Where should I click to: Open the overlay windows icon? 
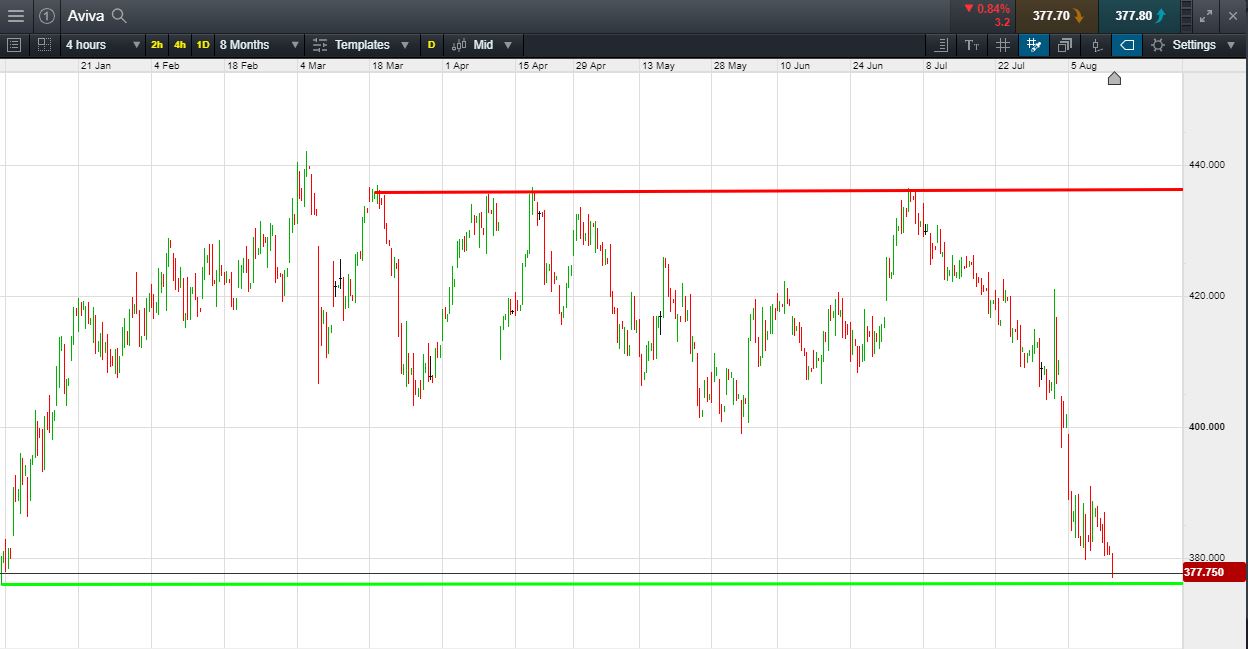point(1065,45)
